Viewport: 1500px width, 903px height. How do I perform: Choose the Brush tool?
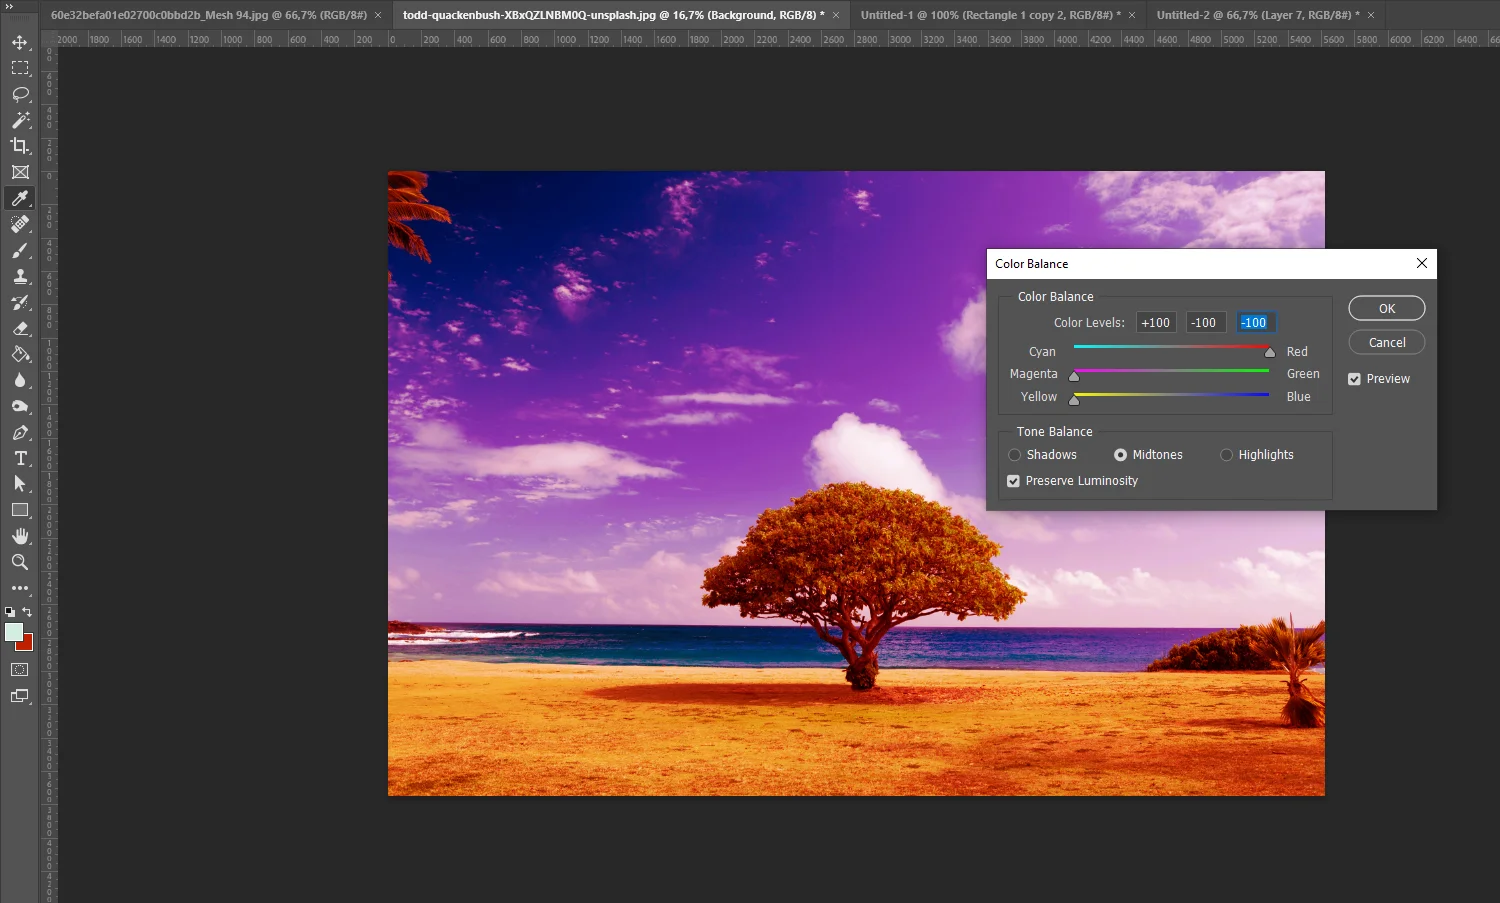coord(20,250)
